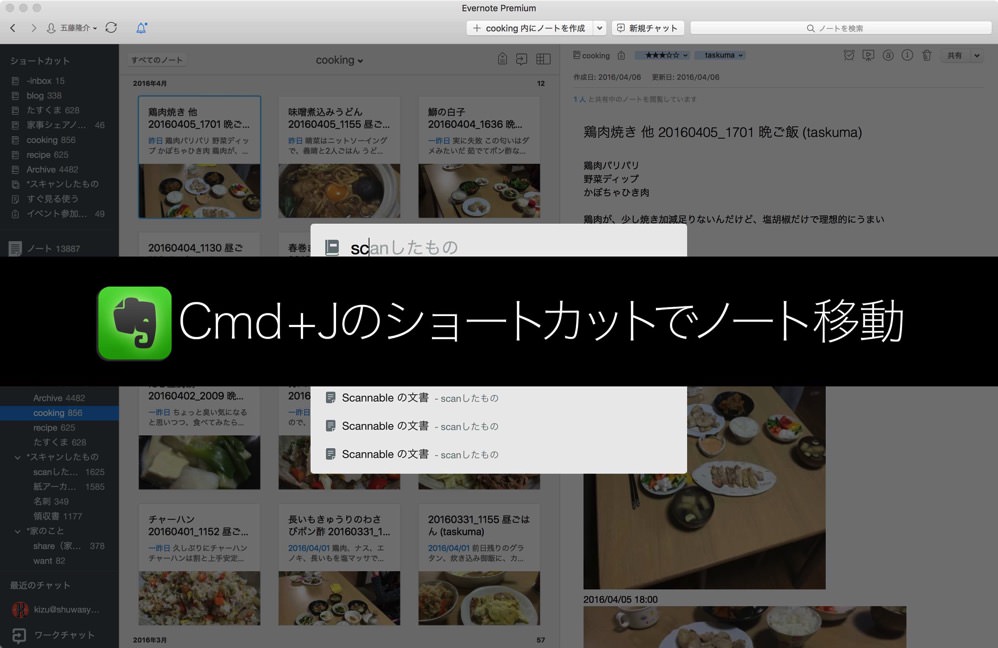Switch note list to card view icon
This screenshot has height=648, width=998.
[543, 60]
